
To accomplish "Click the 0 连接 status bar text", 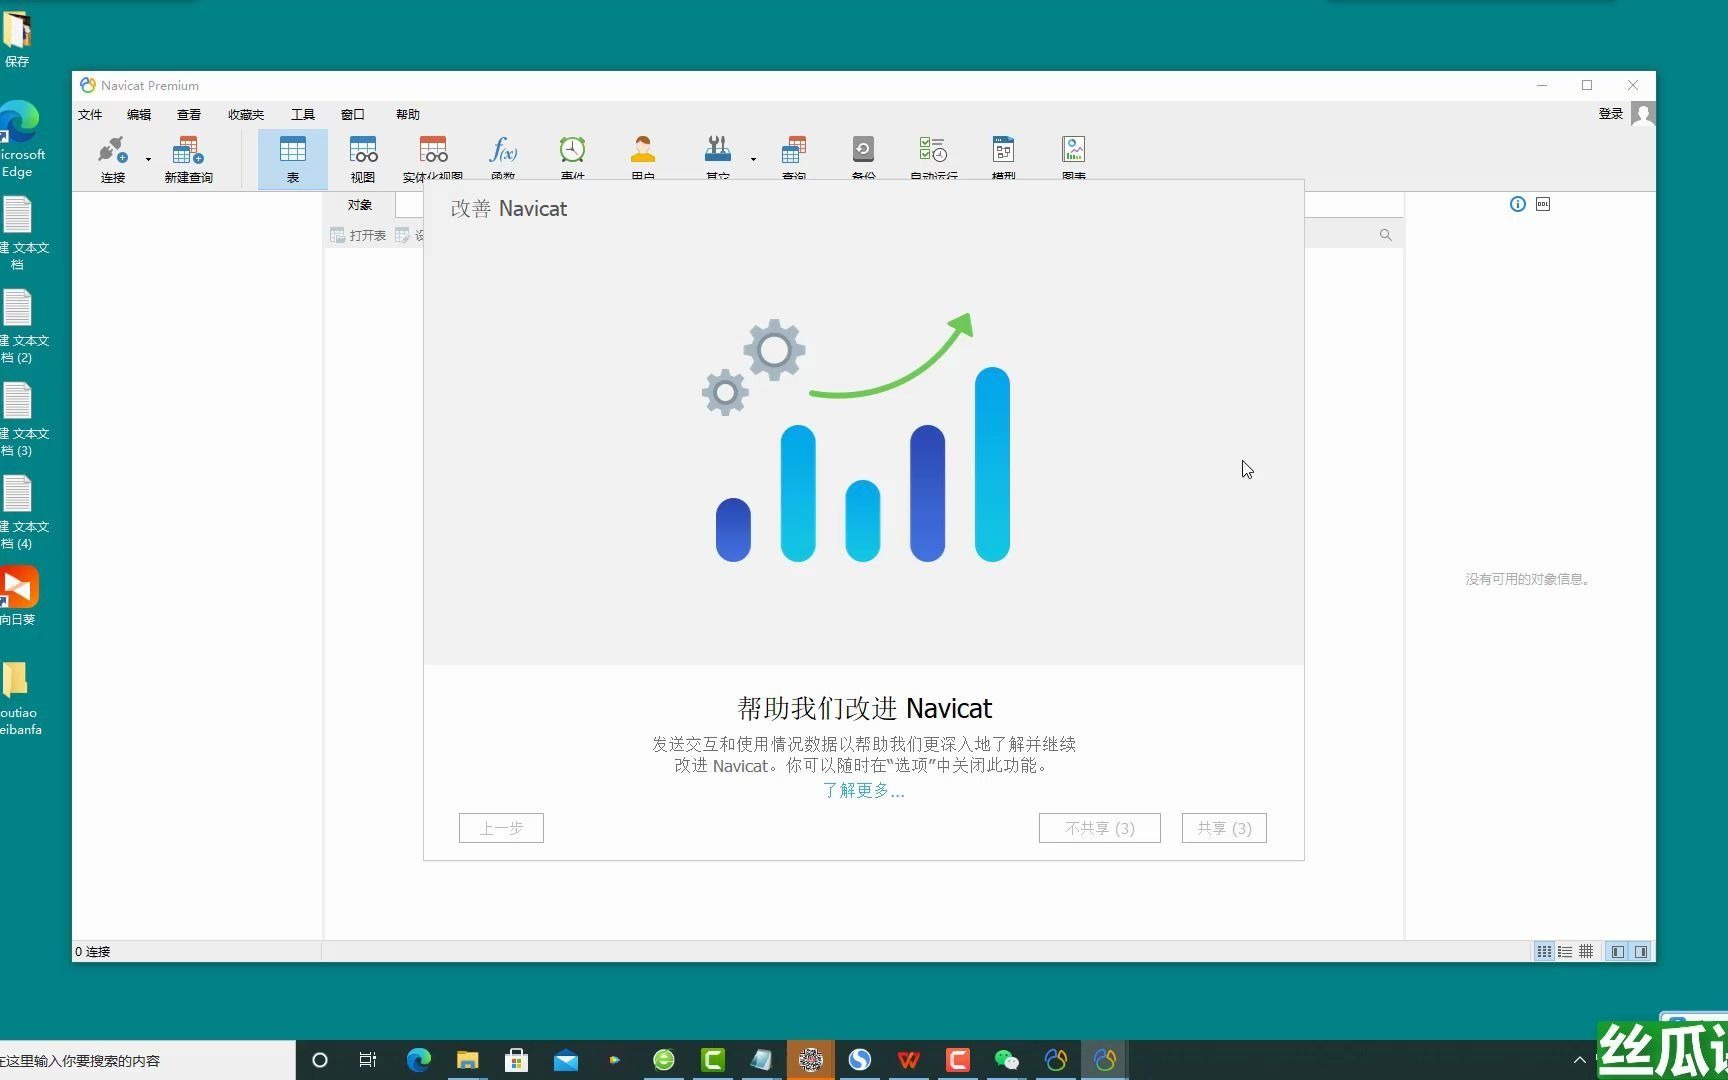I will pyautogui.click(x=93, y=951).
